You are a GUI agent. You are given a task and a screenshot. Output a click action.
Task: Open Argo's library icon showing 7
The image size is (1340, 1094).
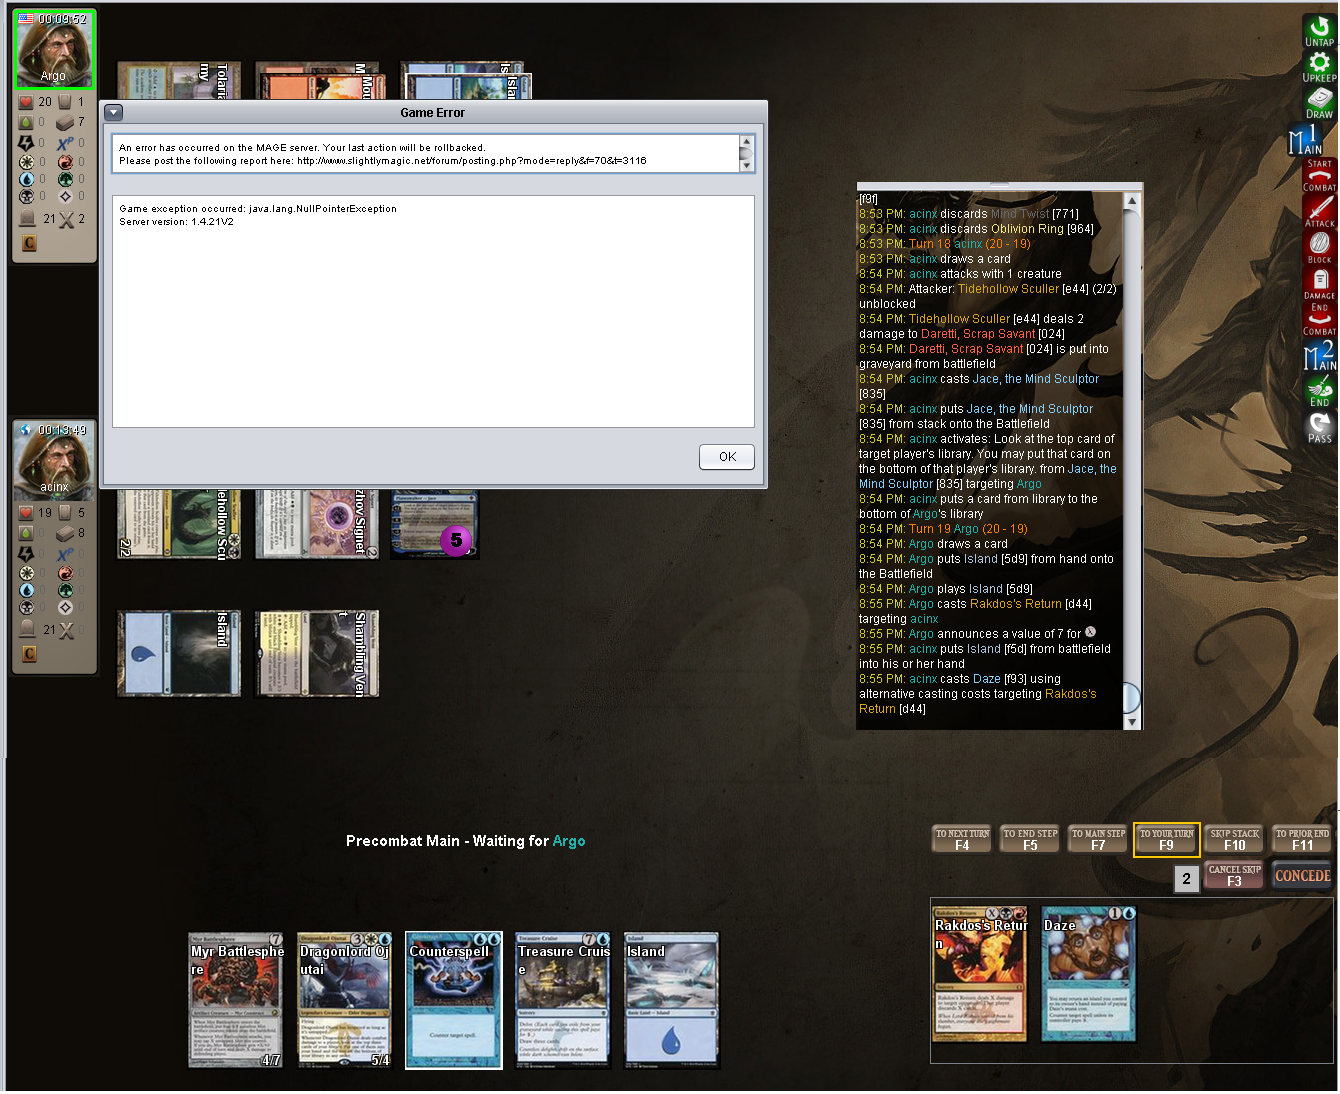coord(65,122)
